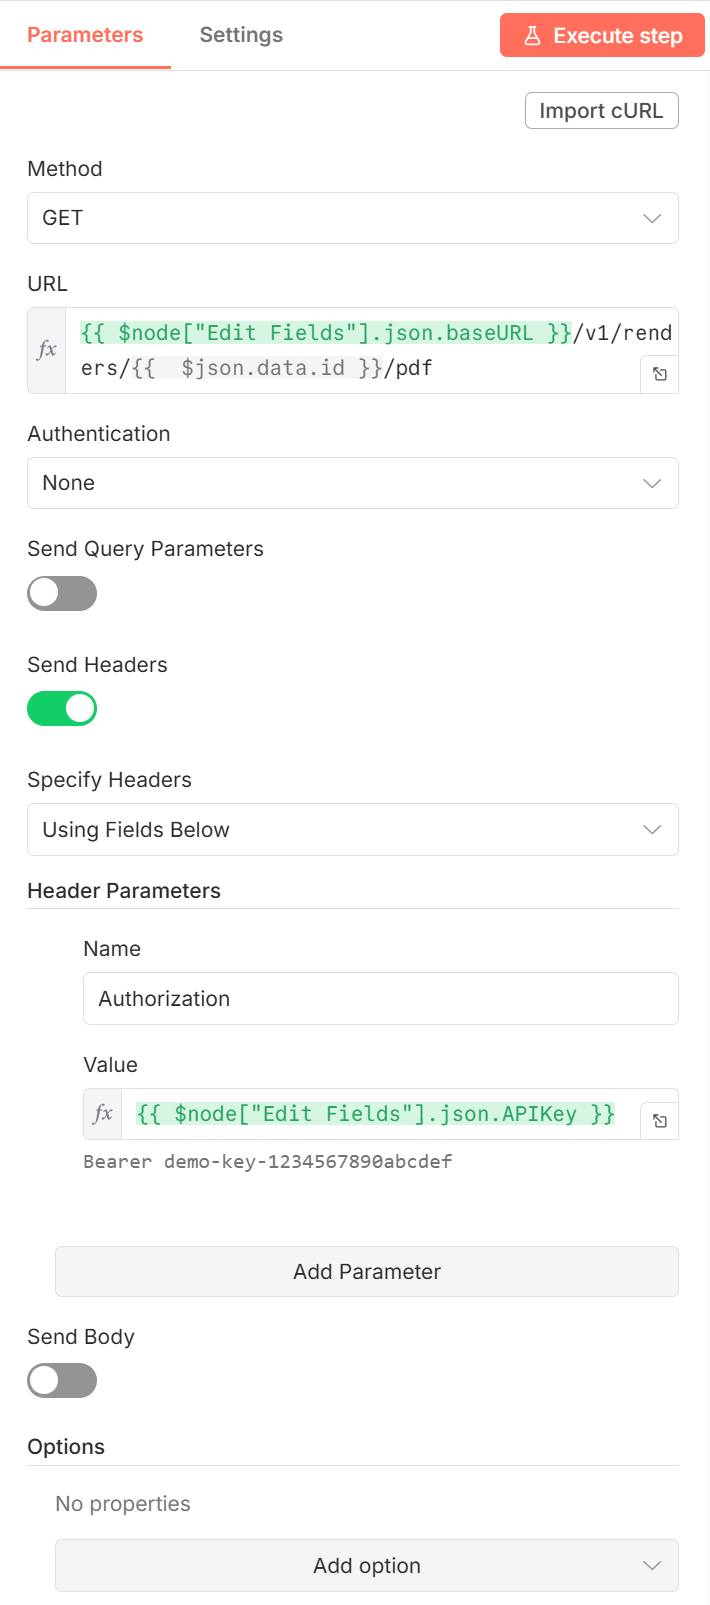
Task: Open the expression editor for the Authorization value
Action: pos(659,1121)
